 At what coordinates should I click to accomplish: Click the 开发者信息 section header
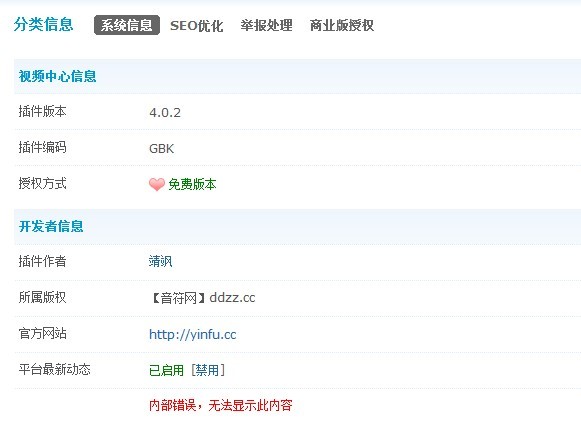51,226
